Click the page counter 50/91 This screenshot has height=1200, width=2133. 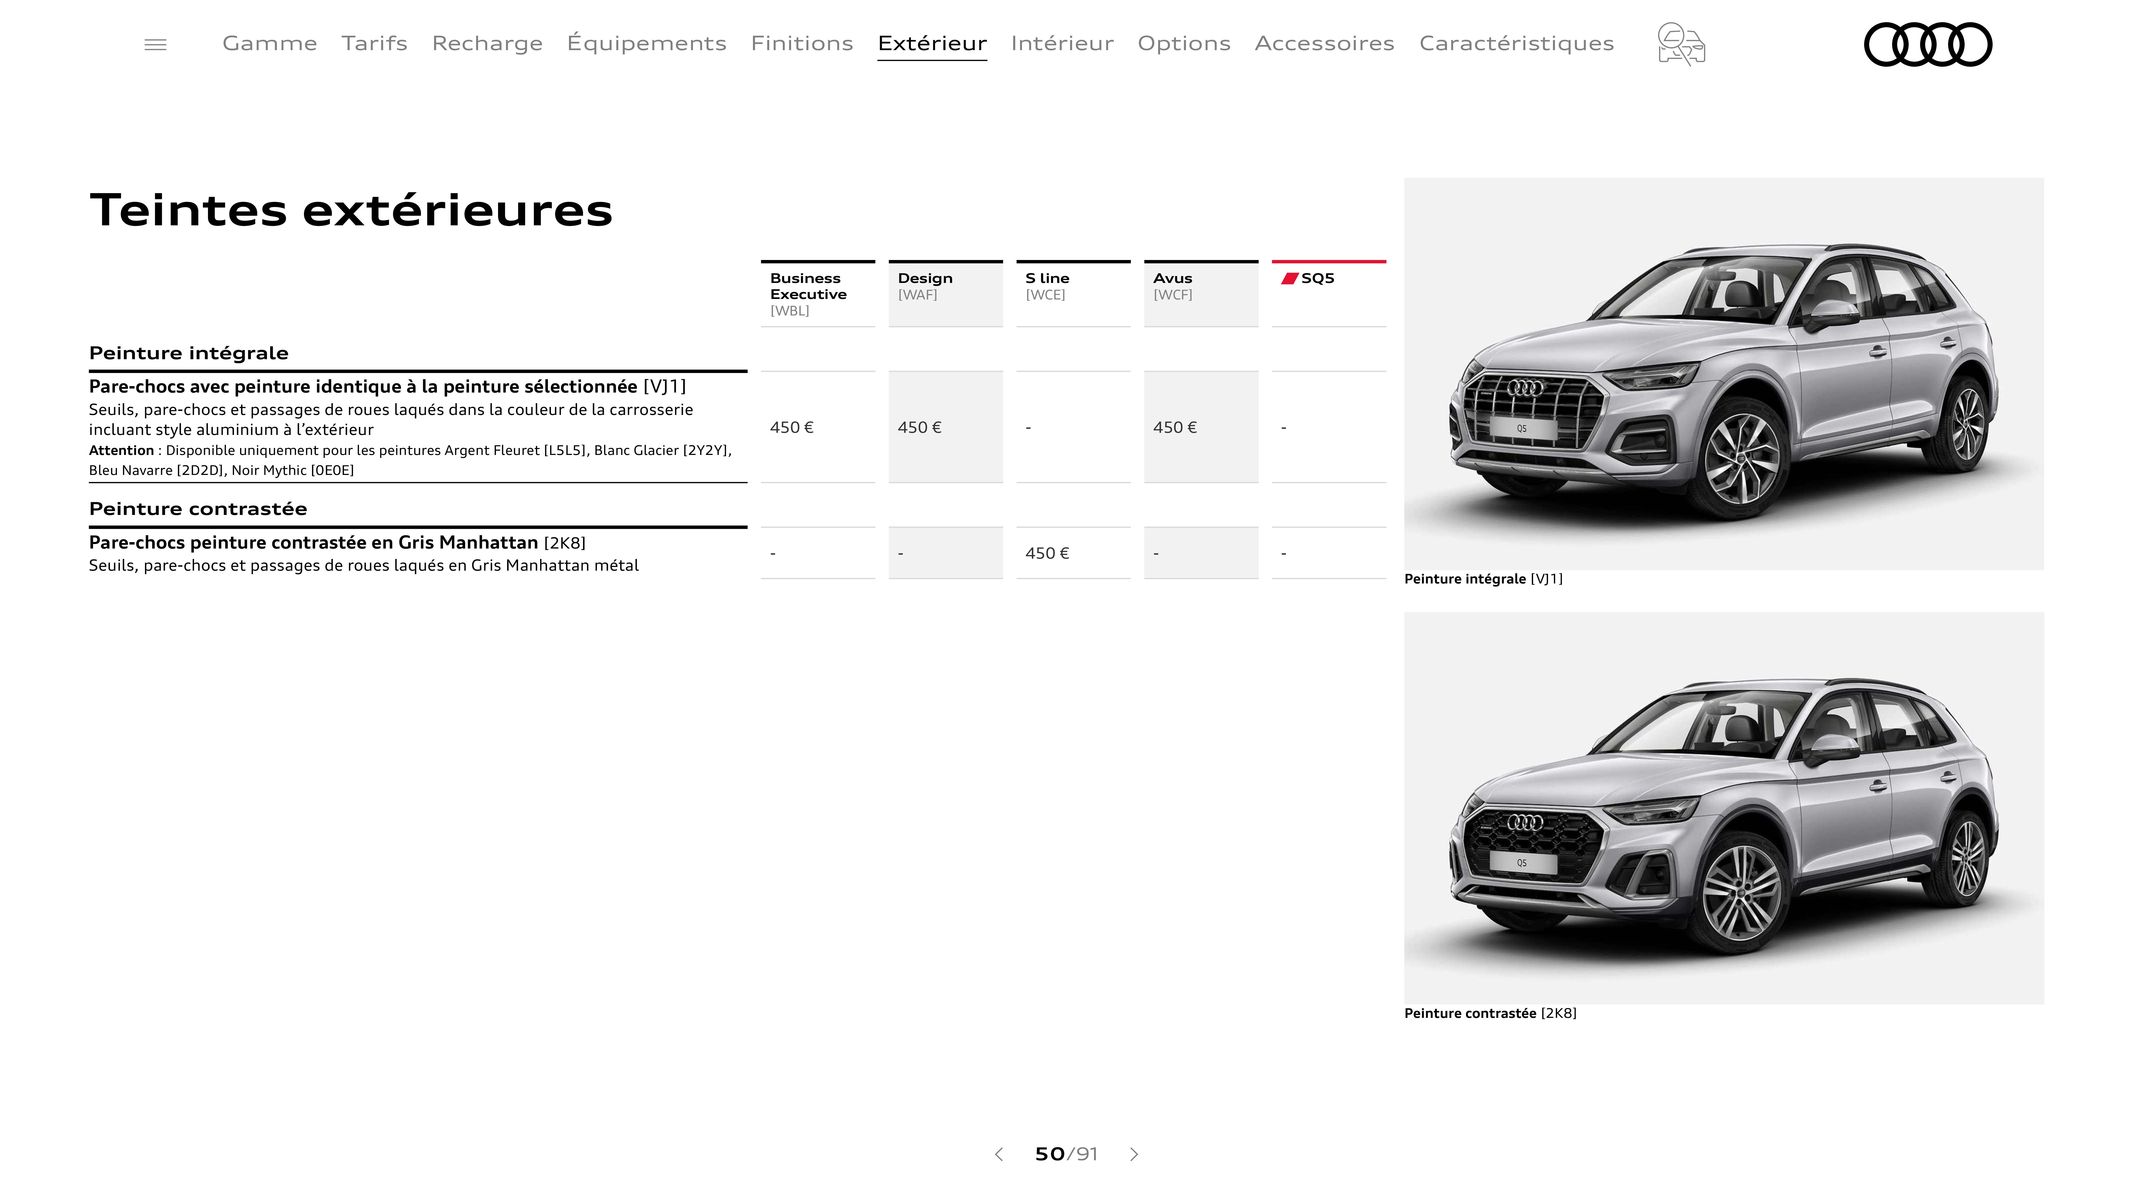(1066, 1154)
